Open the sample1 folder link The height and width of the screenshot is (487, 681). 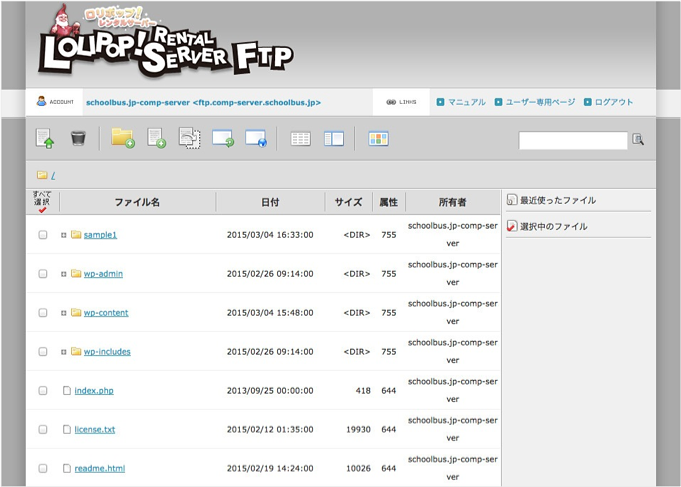(100, 235)
